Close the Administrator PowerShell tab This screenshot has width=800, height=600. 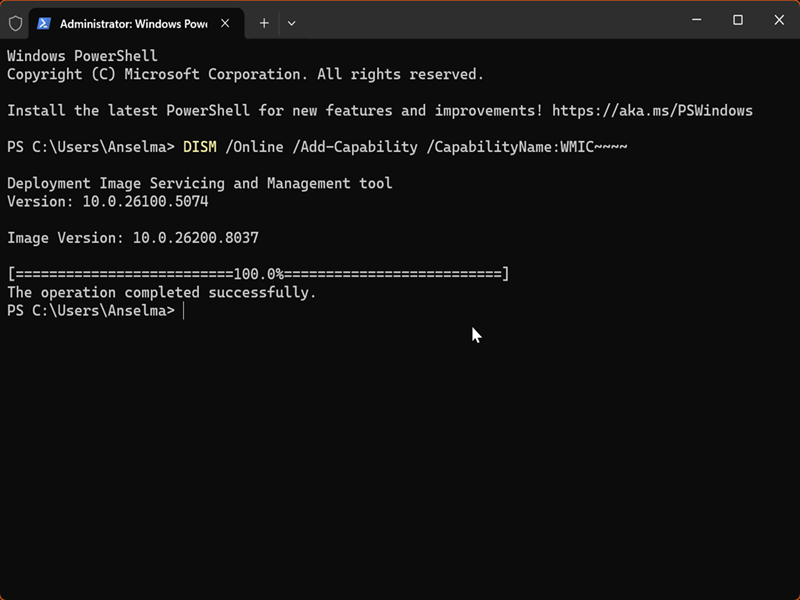click(x=227, y=23)
